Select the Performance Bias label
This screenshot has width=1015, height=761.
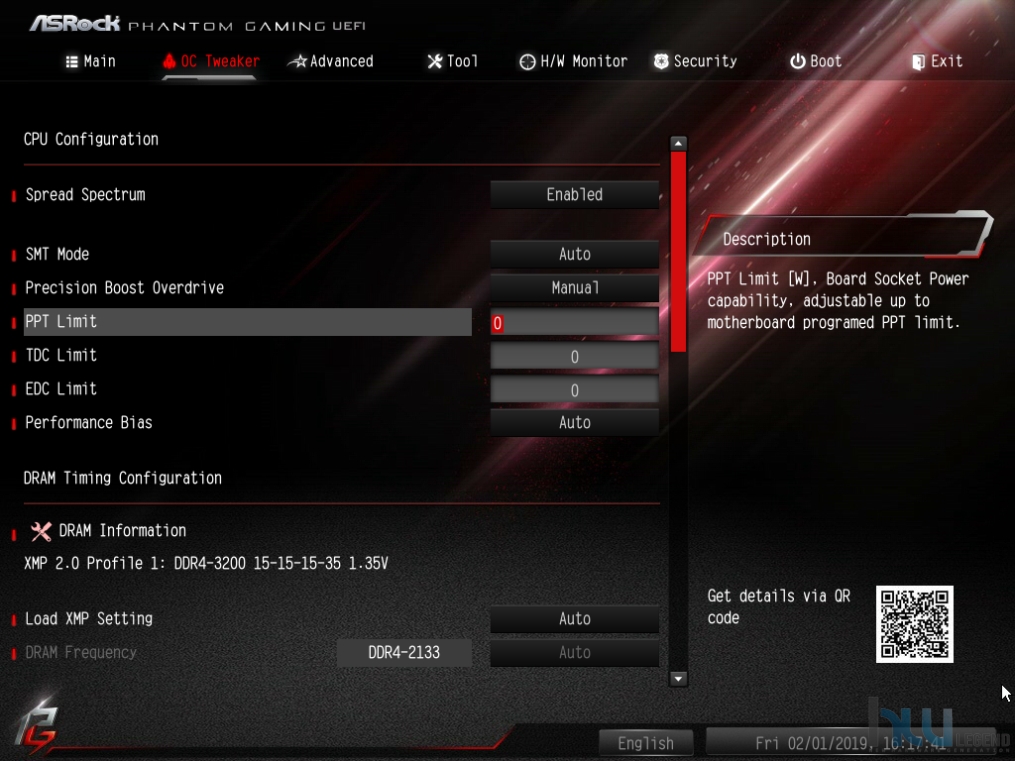[89, 423]
